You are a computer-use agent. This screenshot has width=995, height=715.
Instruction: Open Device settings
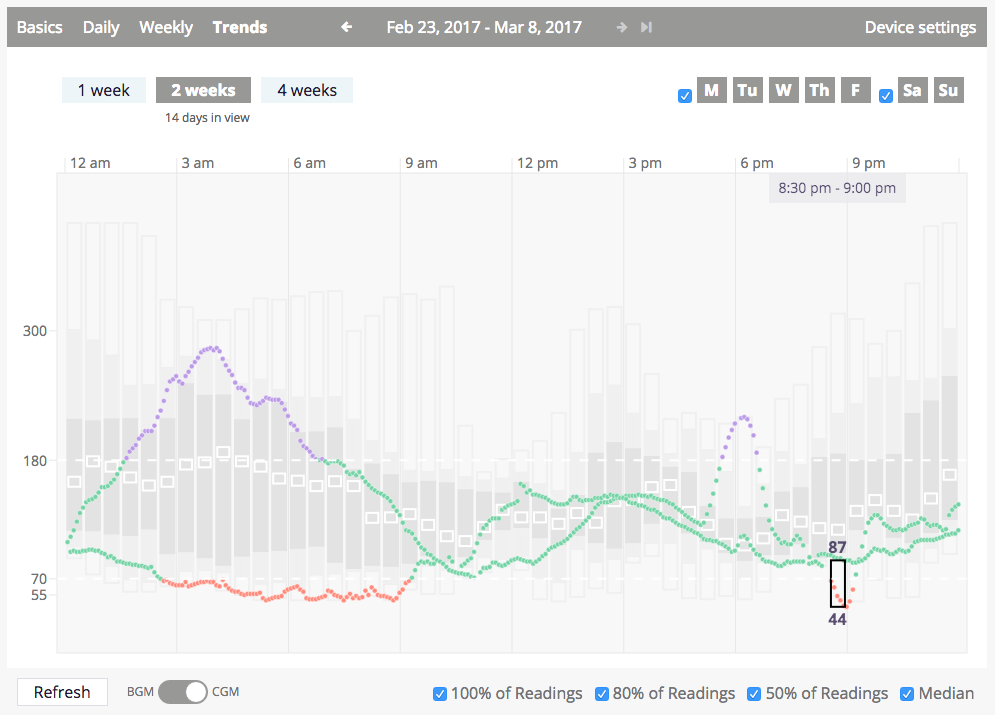(x=920, y=27)
